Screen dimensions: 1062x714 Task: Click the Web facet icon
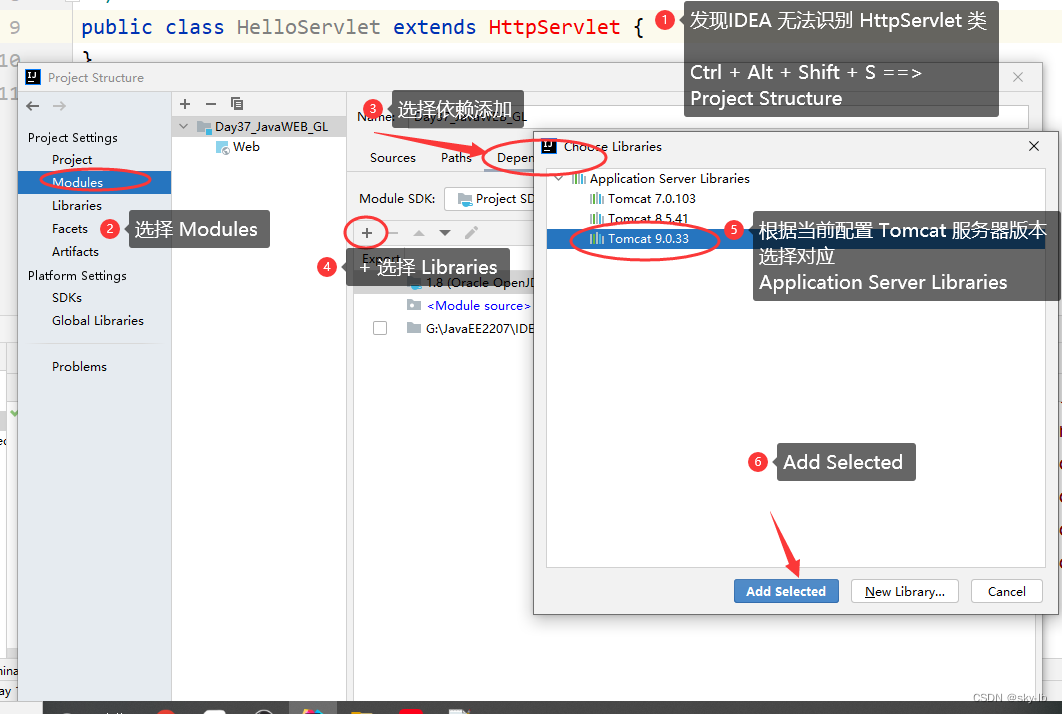[222, 147]
